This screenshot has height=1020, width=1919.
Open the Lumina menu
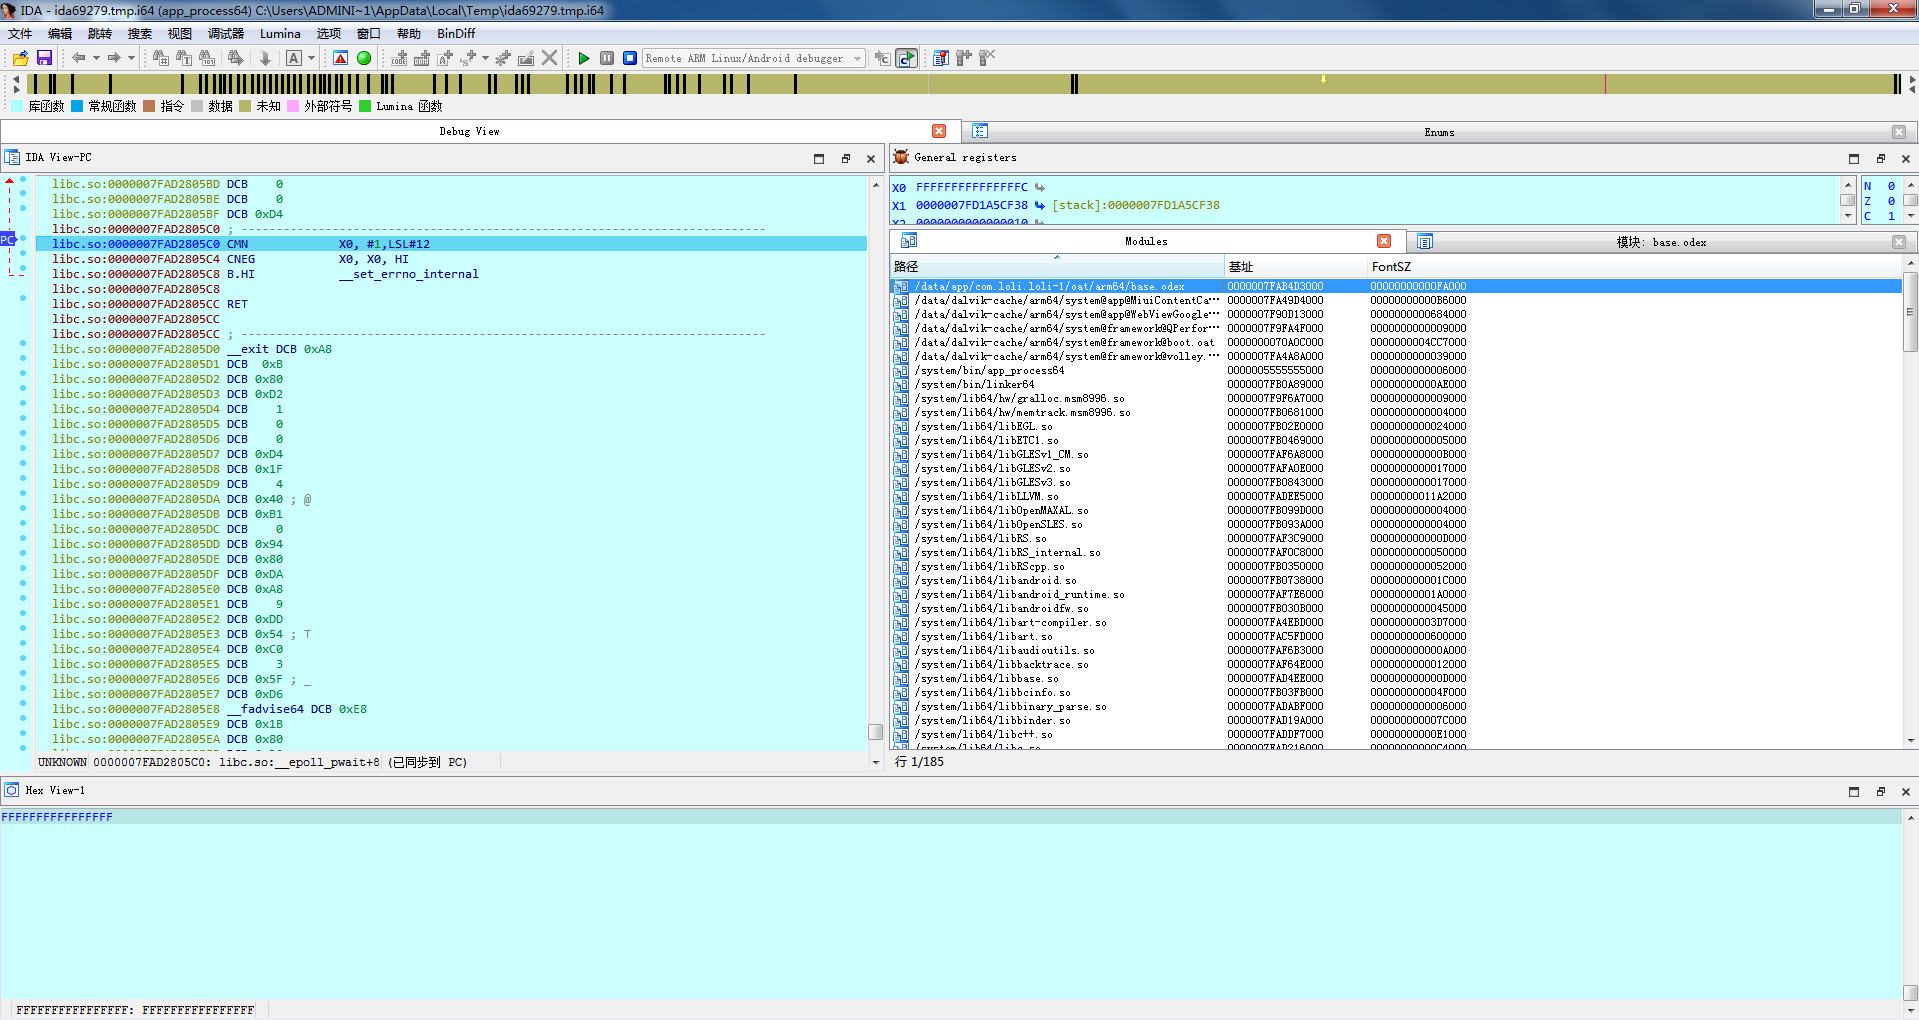280,33
